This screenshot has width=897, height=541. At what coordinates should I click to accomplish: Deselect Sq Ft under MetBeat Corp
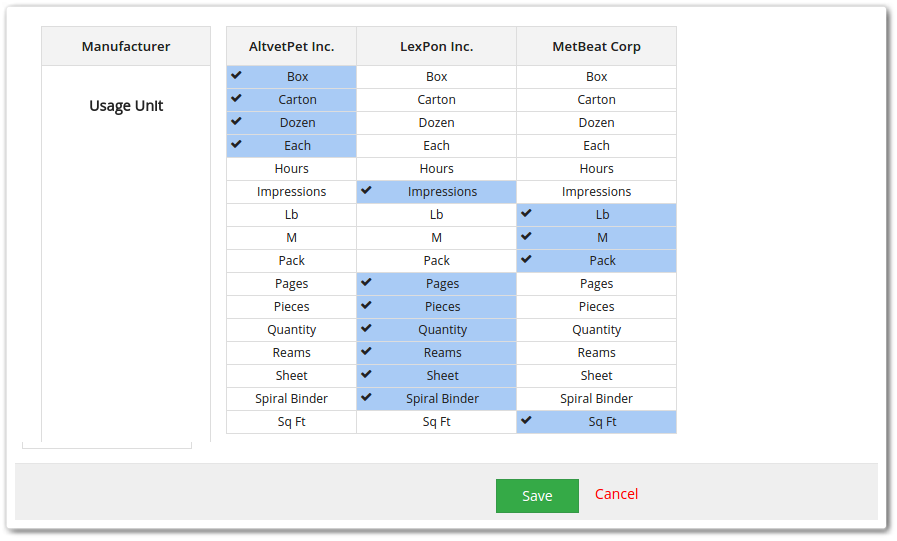coord(596,422)
